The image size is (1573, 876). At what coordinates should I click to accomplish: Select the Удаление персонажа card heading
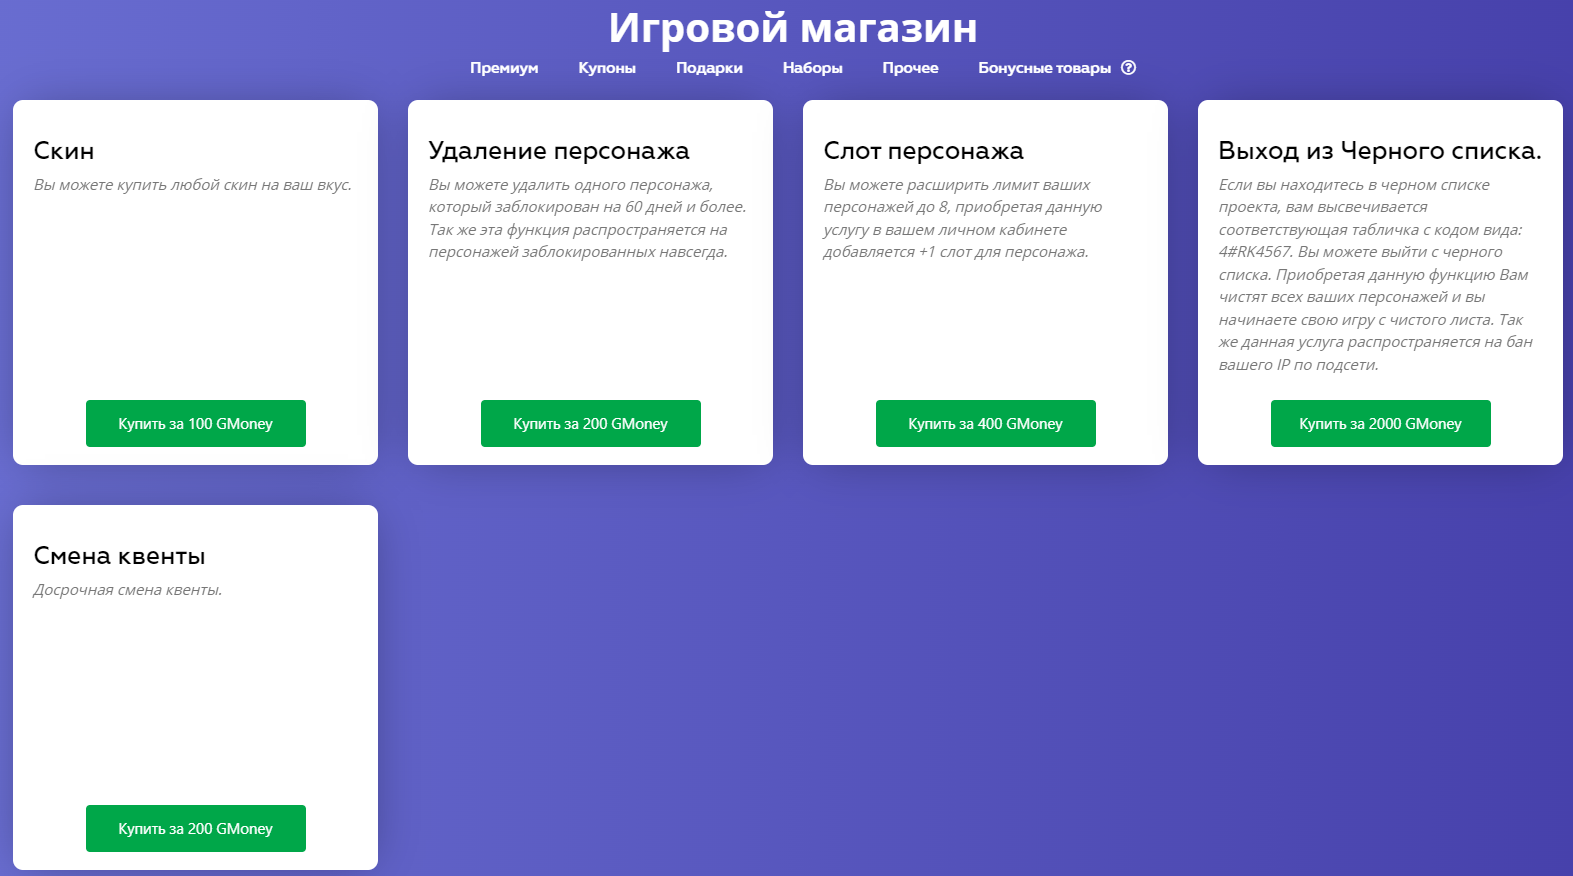tap(558, 151)
